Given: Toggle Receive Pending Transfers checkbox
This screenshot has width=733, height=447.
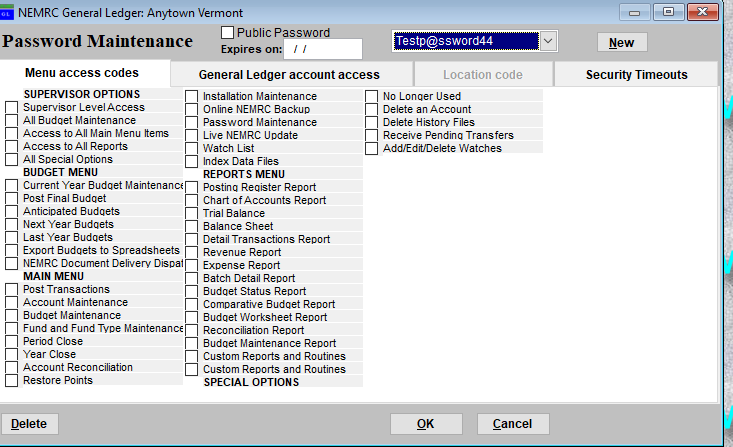Looking at the screenshot, I should (x=372, y=136).
